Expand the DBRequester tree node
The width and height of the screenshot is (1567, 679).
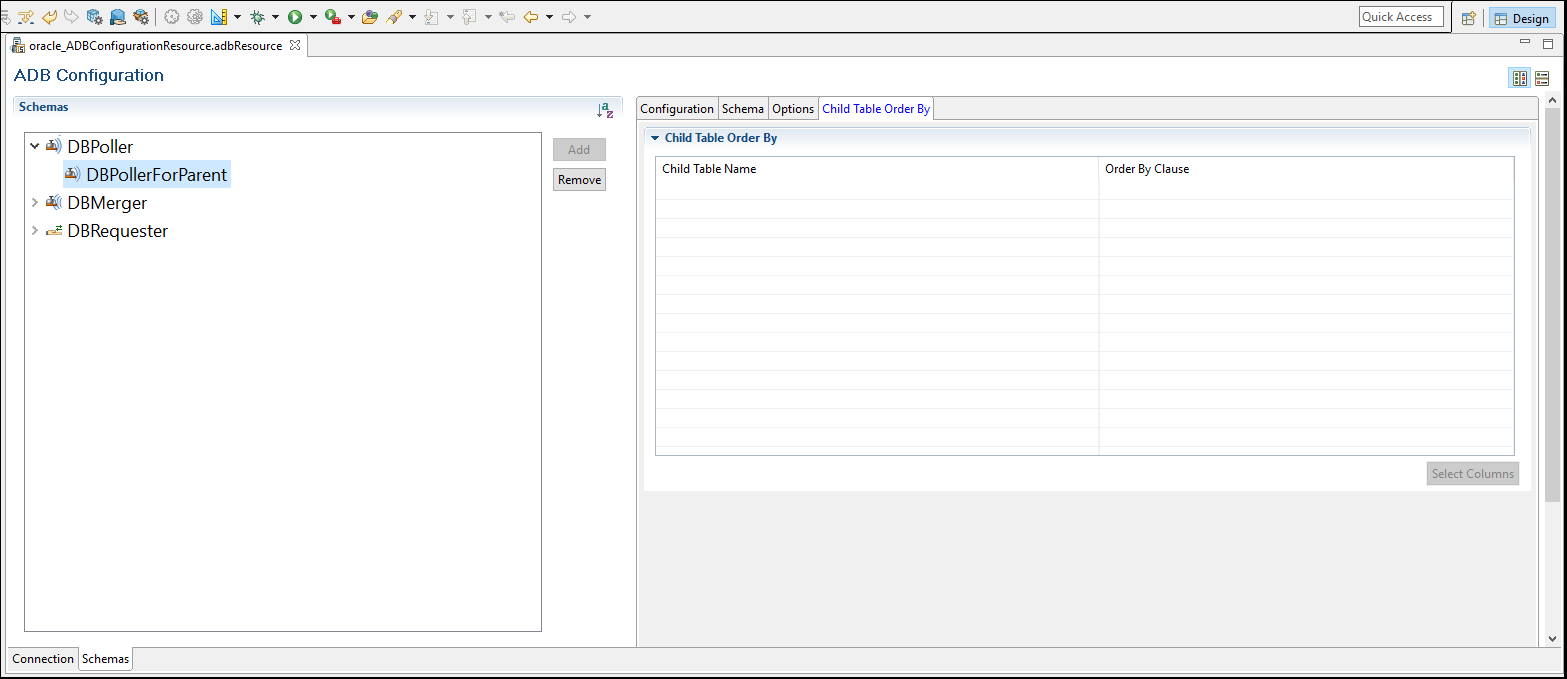tap(35, 230)
